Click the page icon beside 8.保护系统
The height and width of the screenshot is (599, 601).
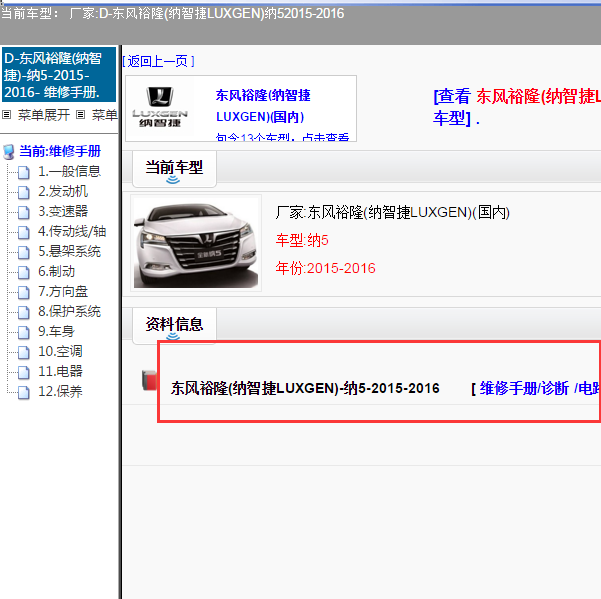[24, 312]
